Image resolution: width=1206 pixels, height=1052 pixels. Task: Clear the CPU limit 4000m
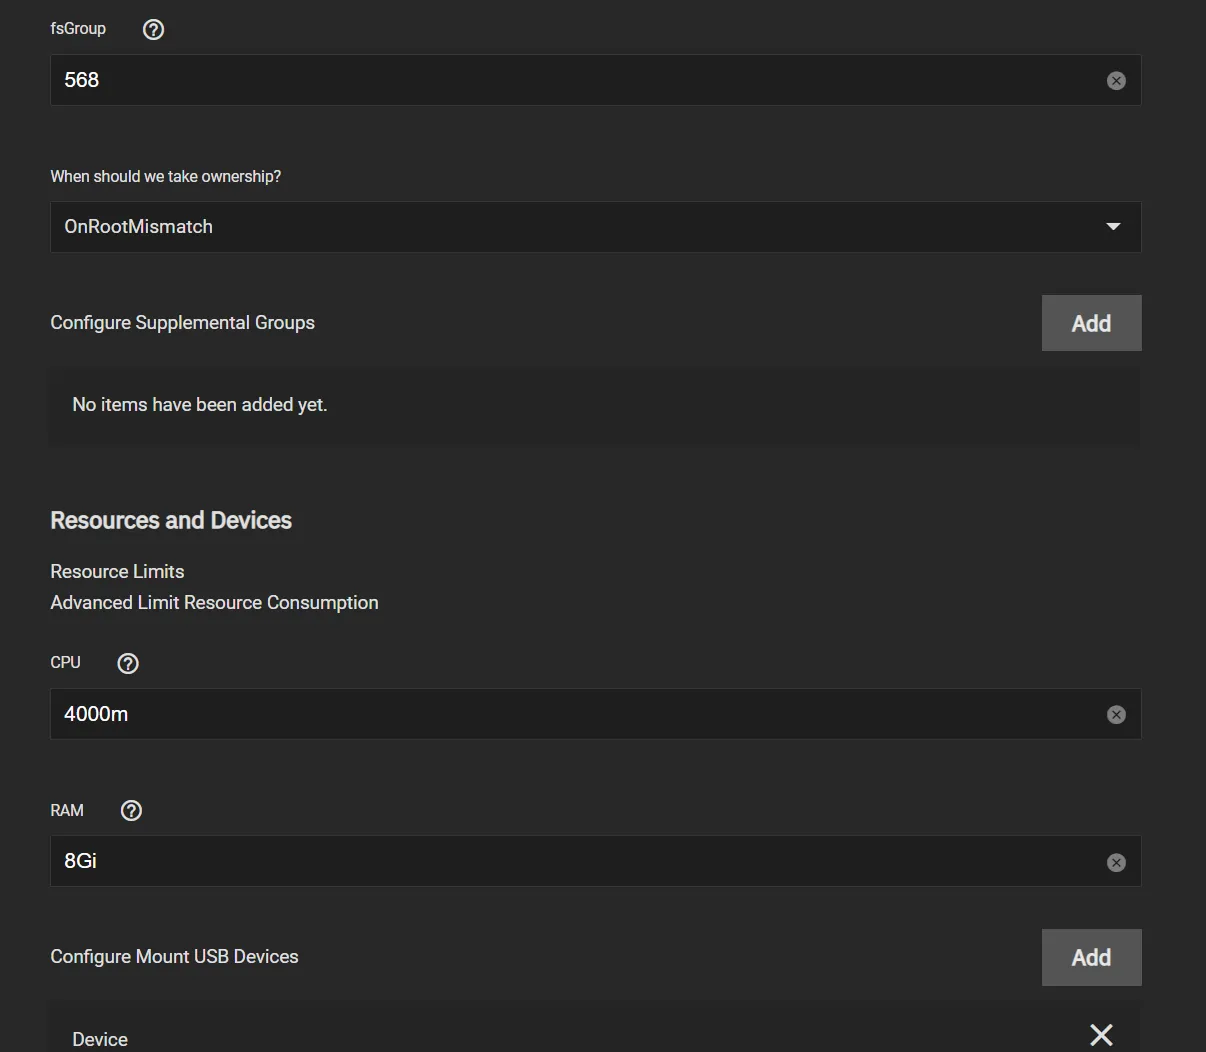1116,714
